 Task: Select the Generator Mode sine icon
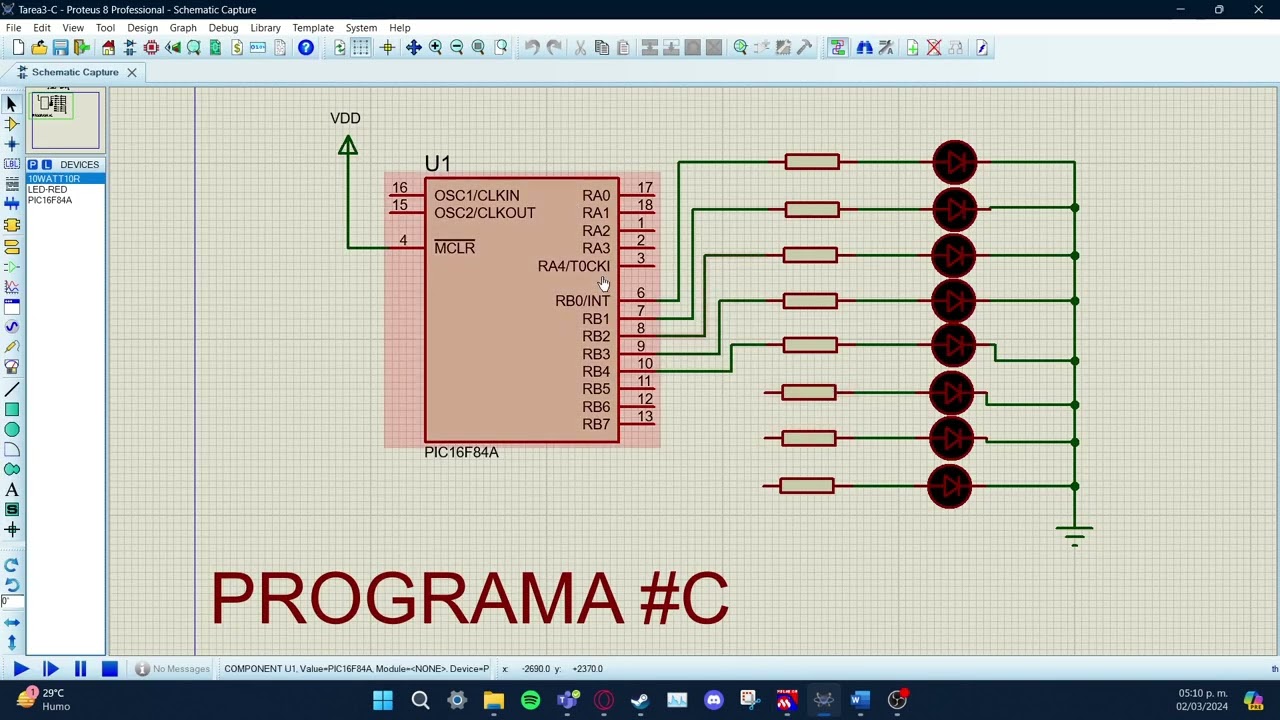tap(12, 327)
